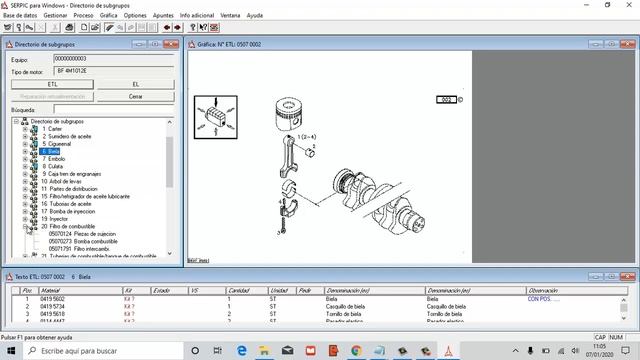Click the red right arrow toolbar icon
Image resolution: width=640 pixels, height=360 pixels.
[x=178, y=27]
